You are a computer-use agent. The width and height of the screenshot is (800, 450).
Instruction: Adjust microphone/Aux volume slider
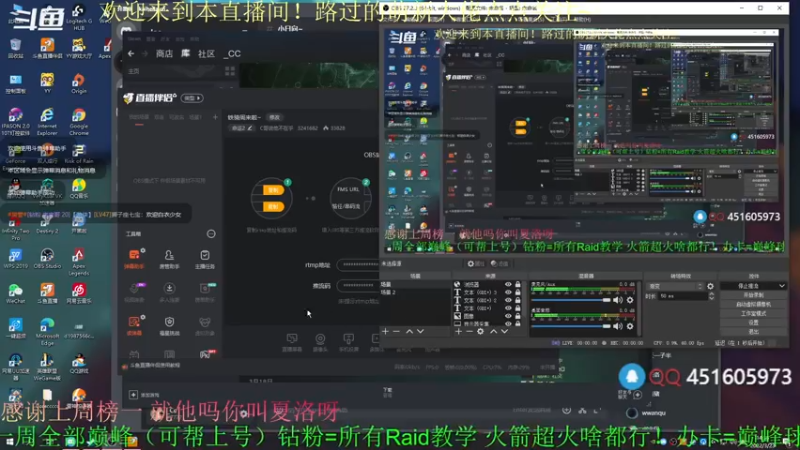(570, 300)
